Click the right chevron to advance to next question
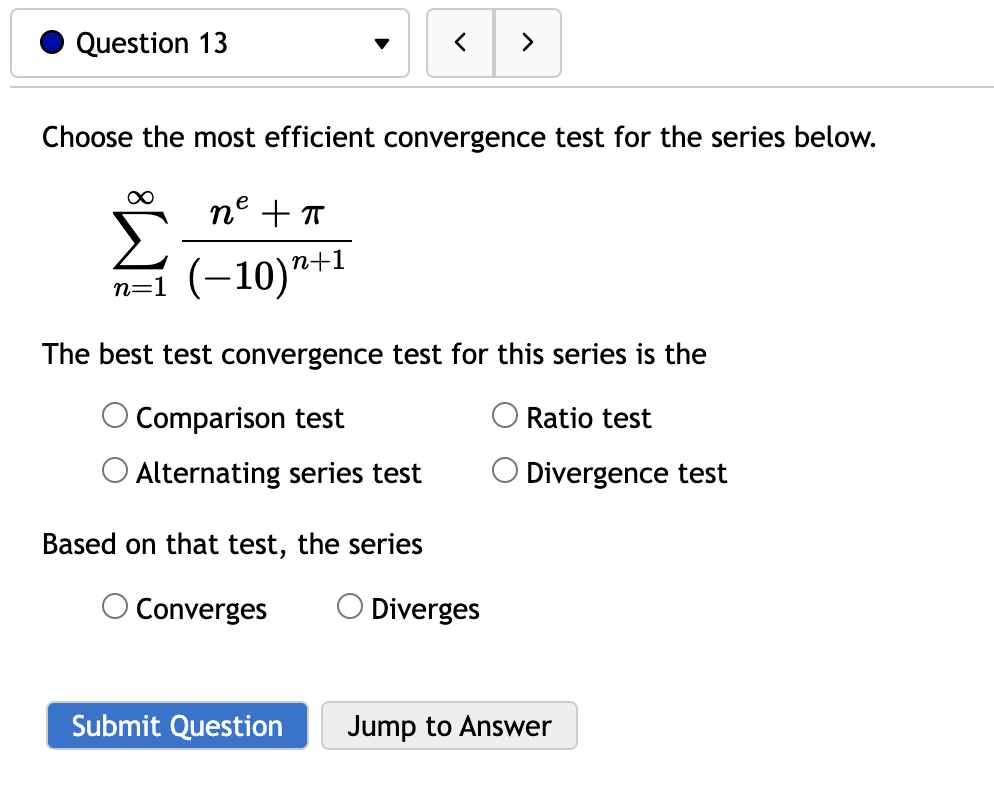The height and width of the screenshot is (796, 994). point(528,42)
